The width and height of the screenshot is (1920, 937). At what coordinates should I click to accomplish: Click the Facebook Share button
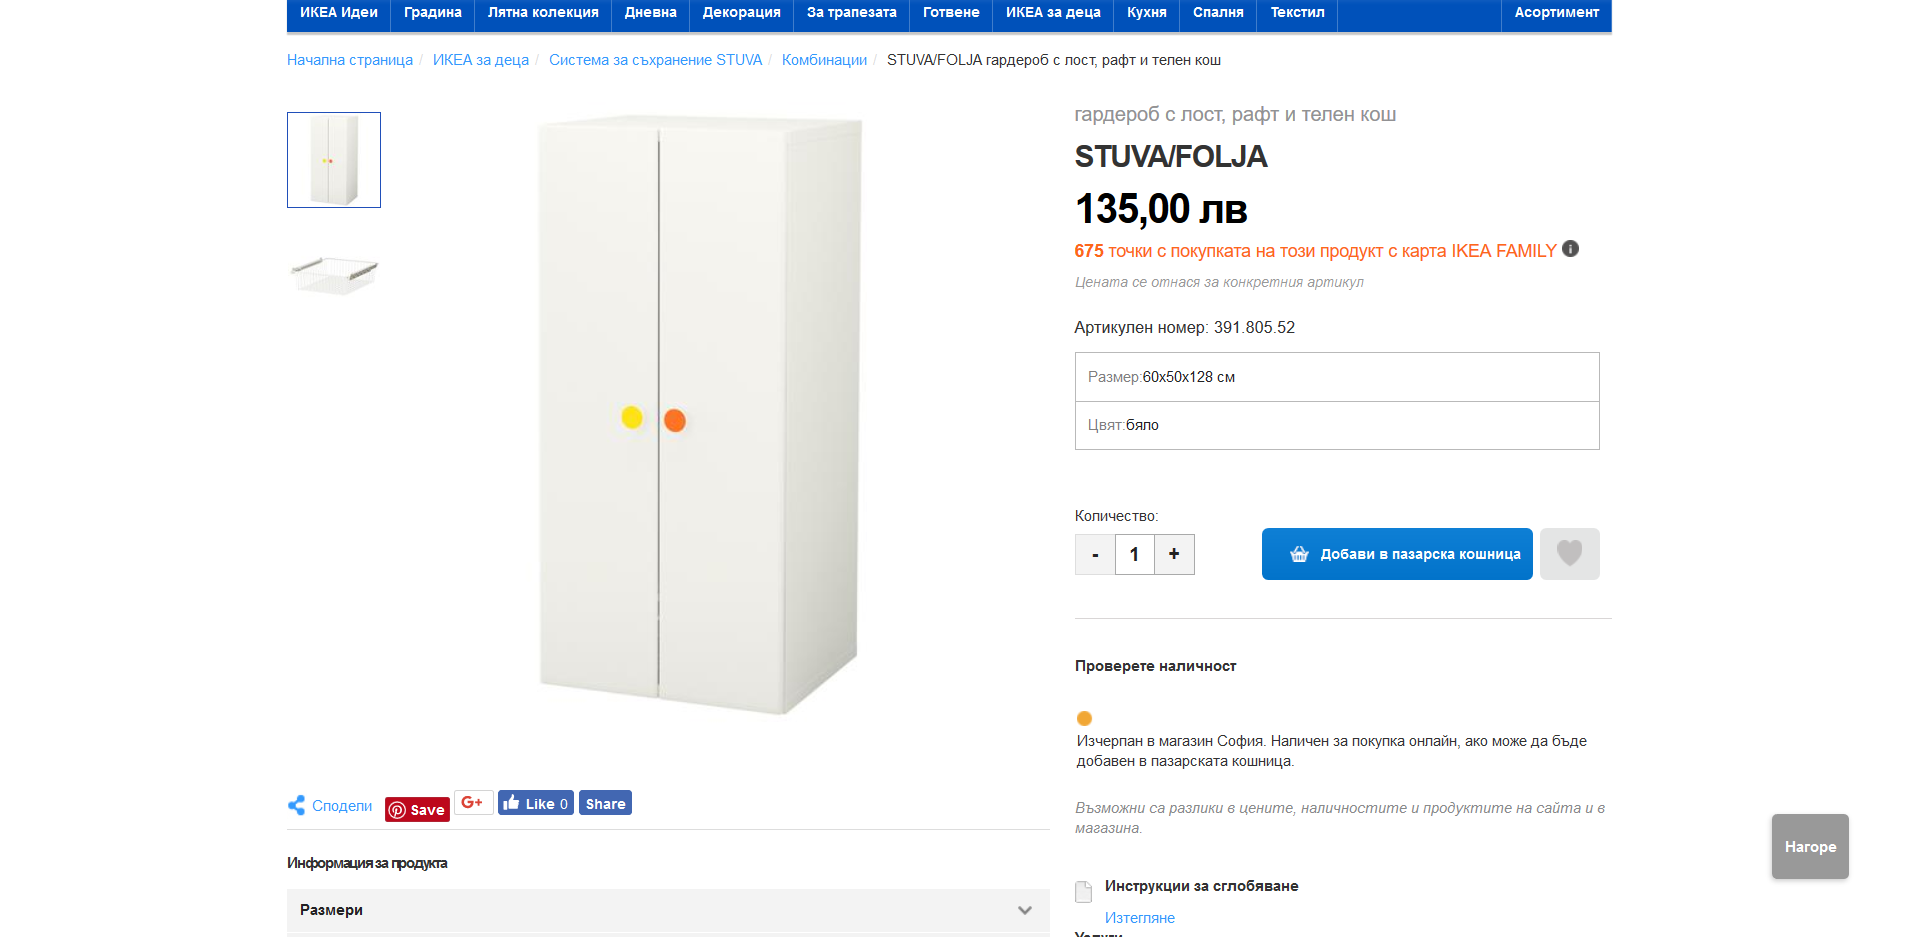tap(605, 803)
